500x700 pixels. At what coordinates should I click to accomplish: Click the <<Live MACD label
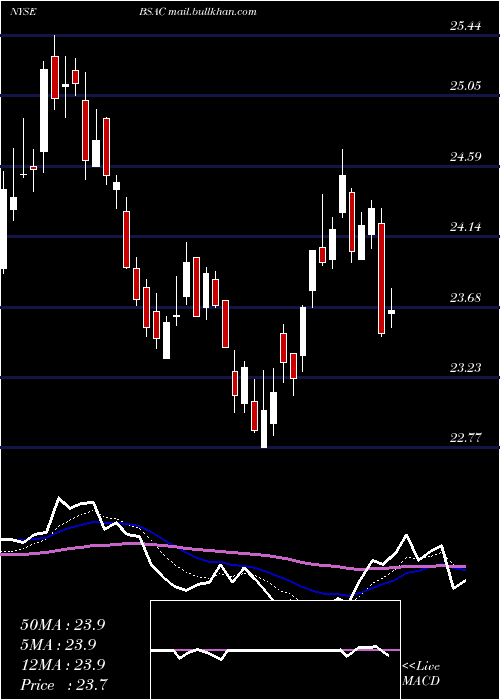point(421,674)
